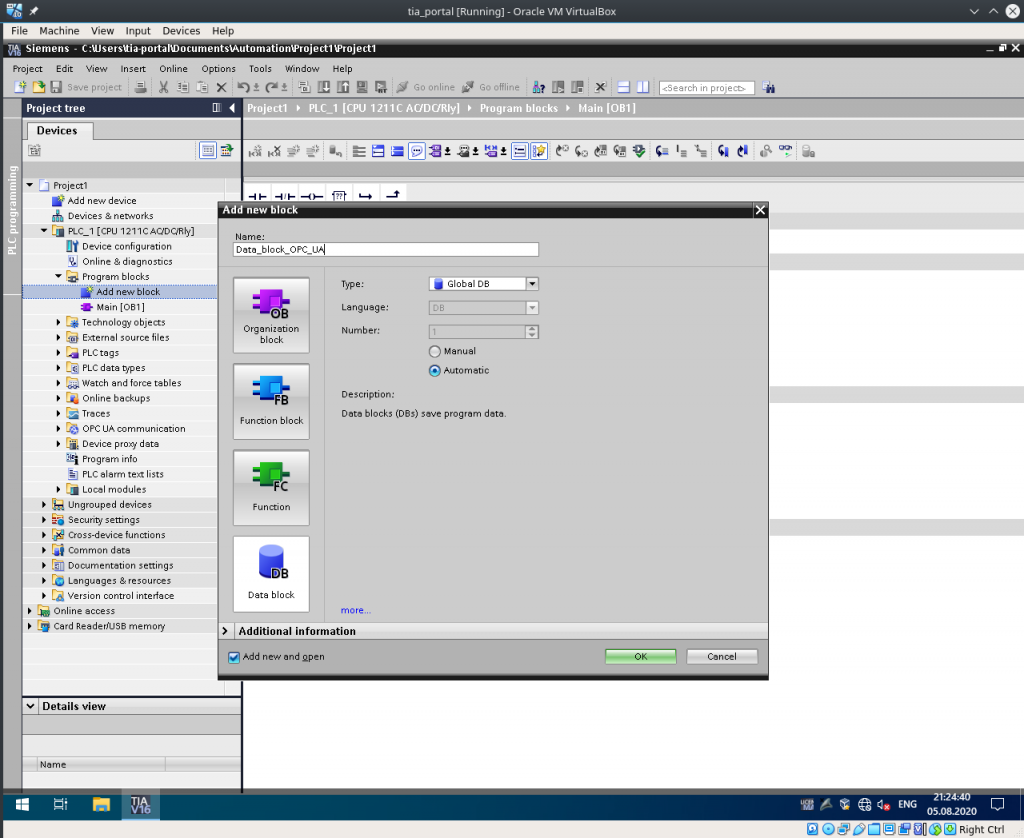Select Main [OB1] in project tree
The image size is (1024, 838).
pos(120,307)
